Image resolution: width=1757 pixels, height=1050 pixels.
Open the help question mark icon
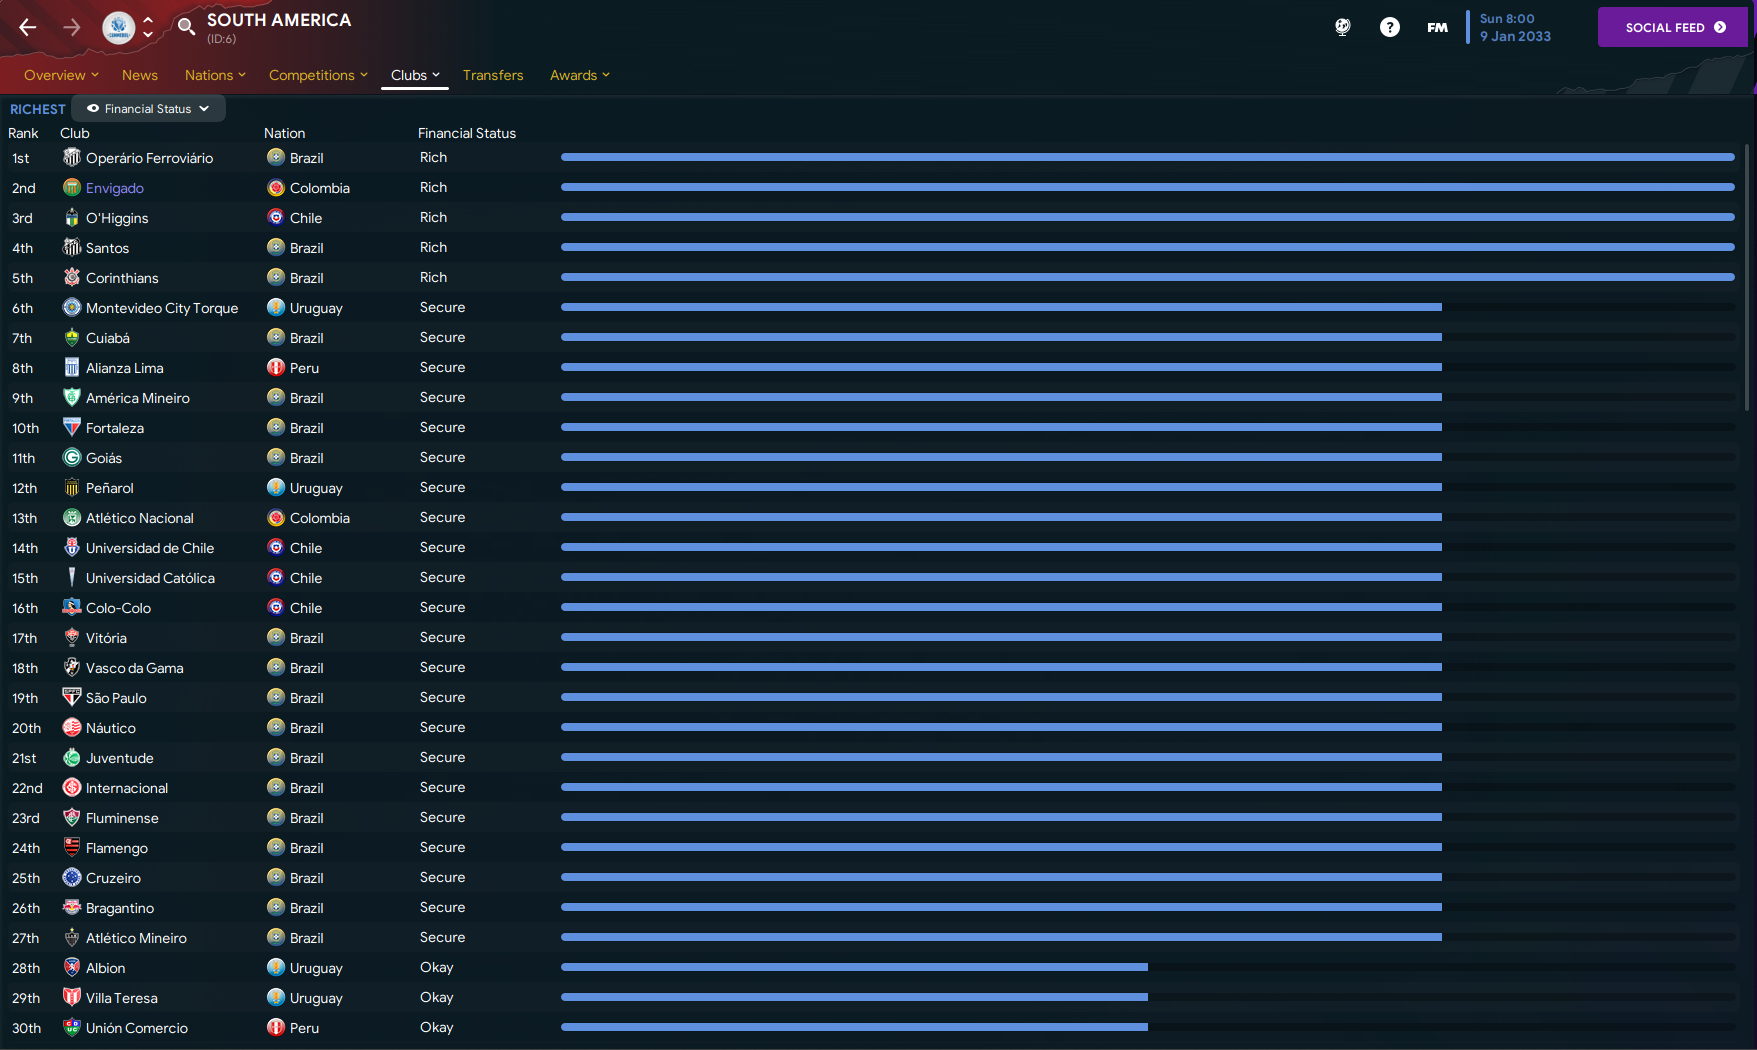pyautogui.click(x=1390, y=27)
